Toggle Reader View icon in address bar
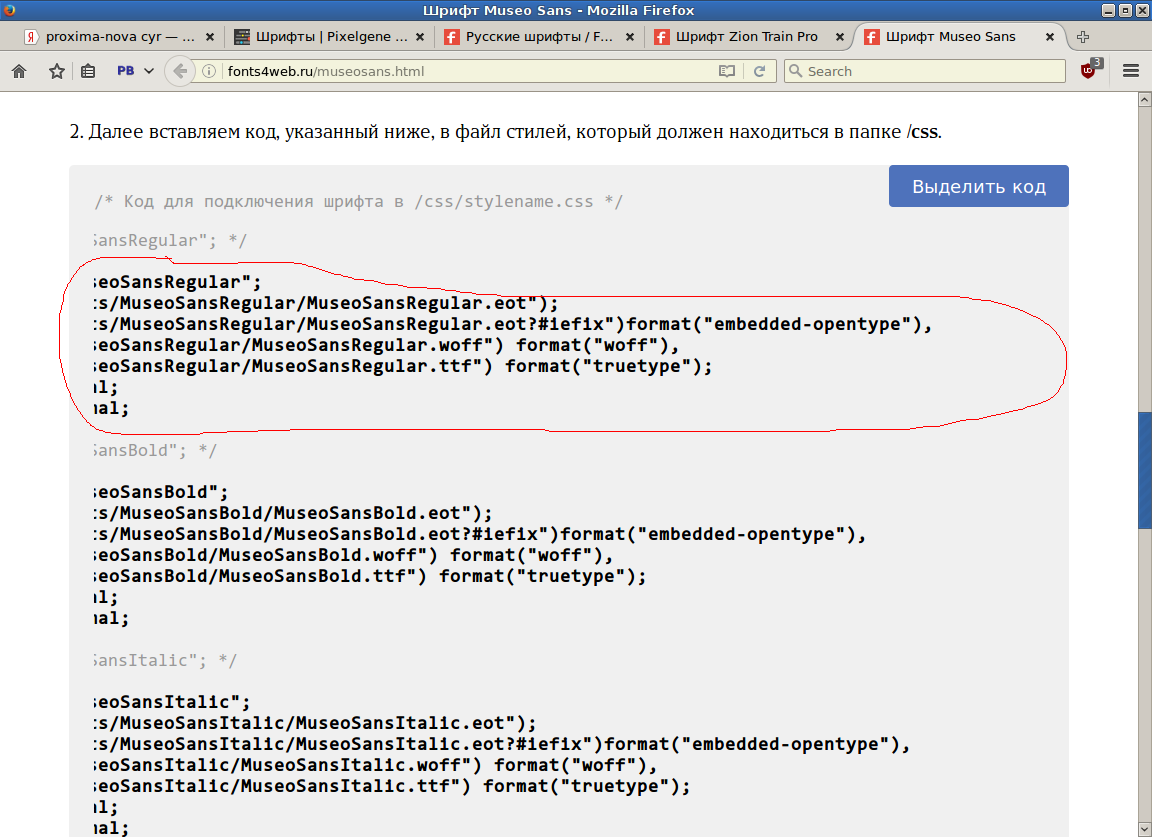Viewport: 1152px width, 837px height. click(727, 71)
